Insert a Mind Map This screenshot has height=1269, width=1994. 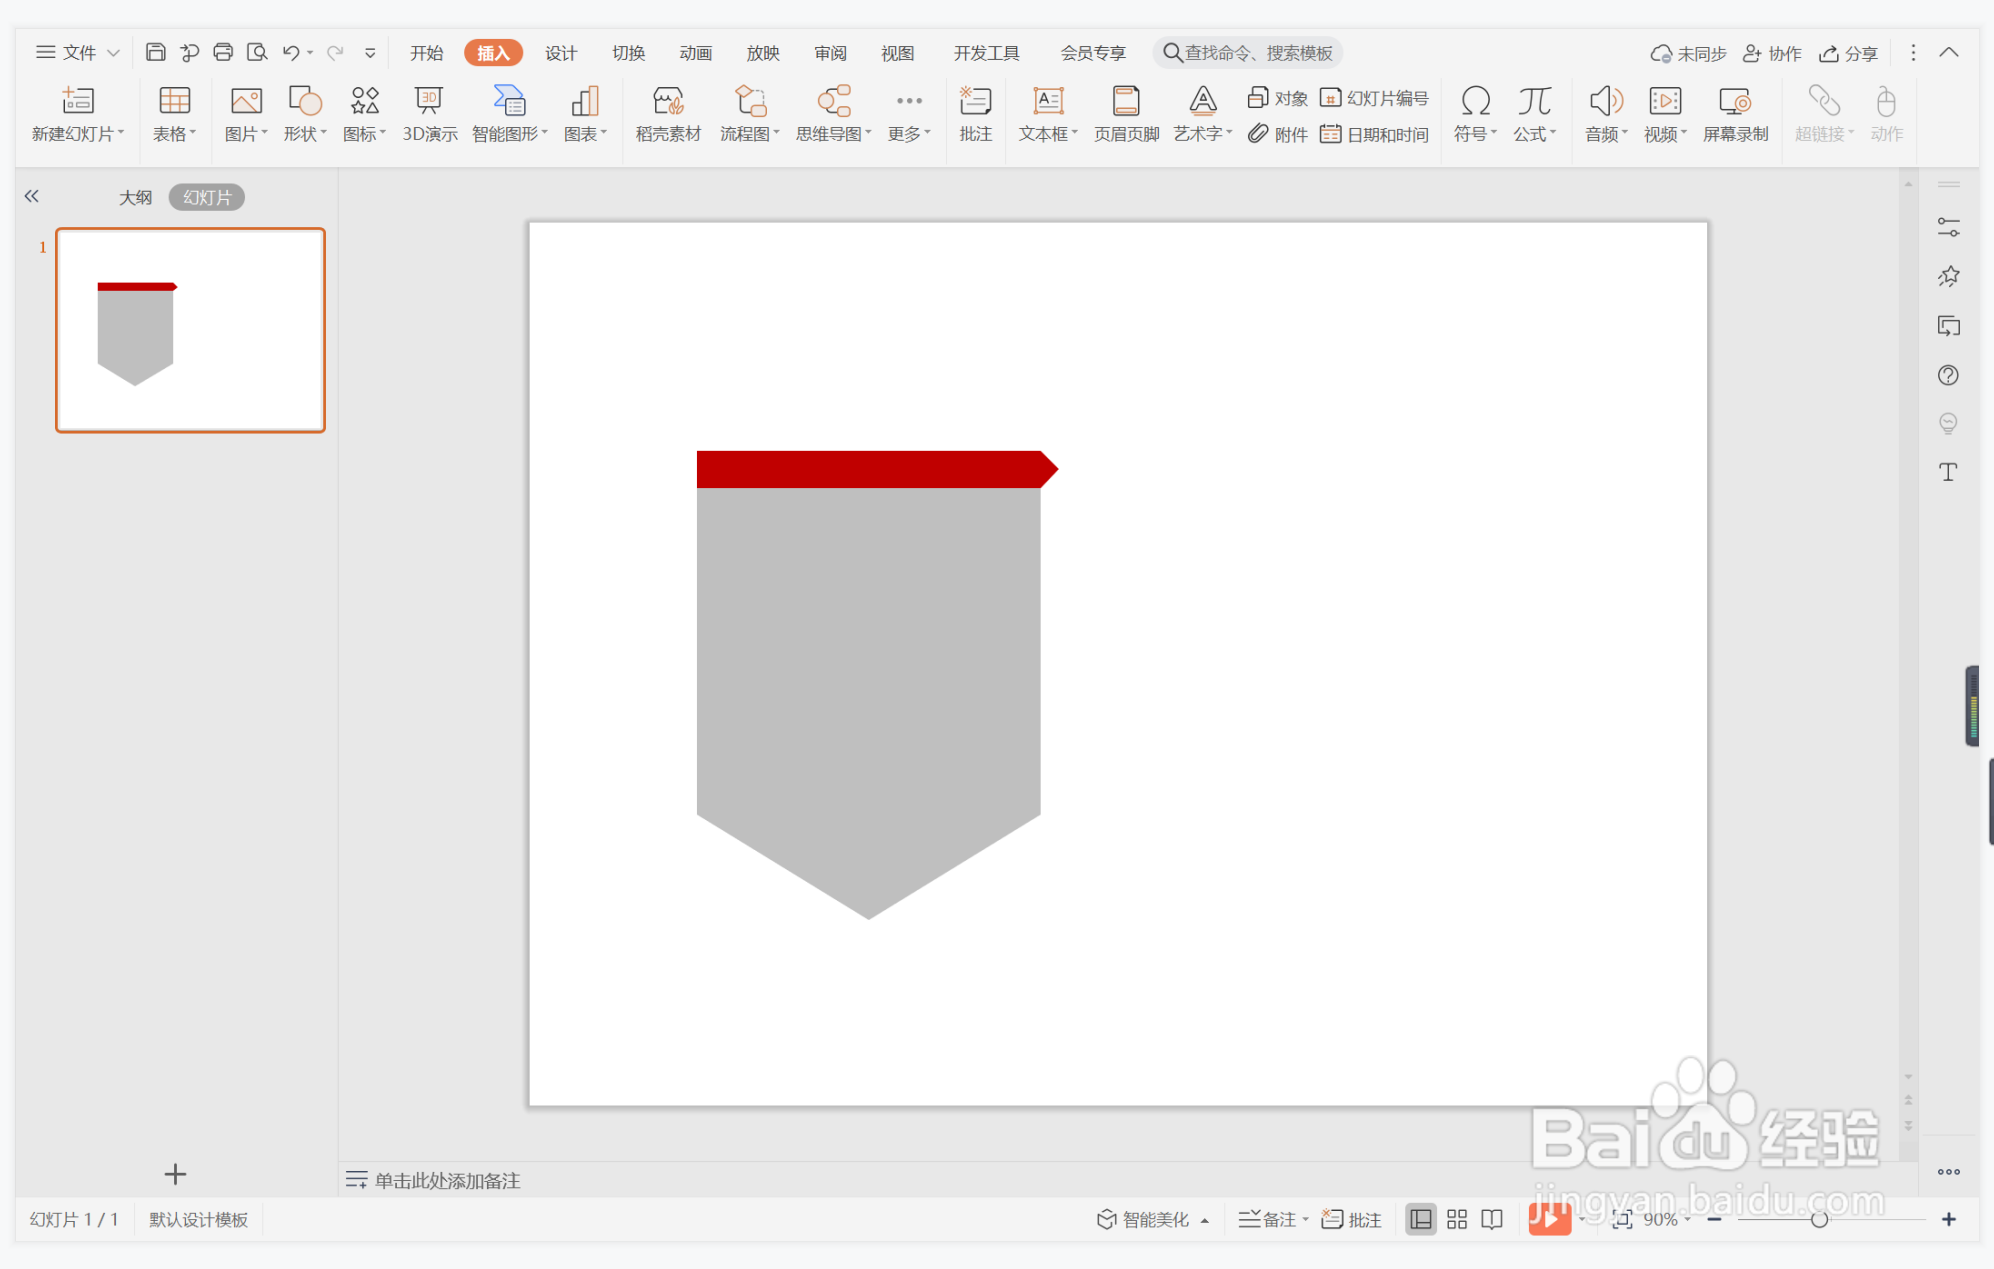point(834,114)
